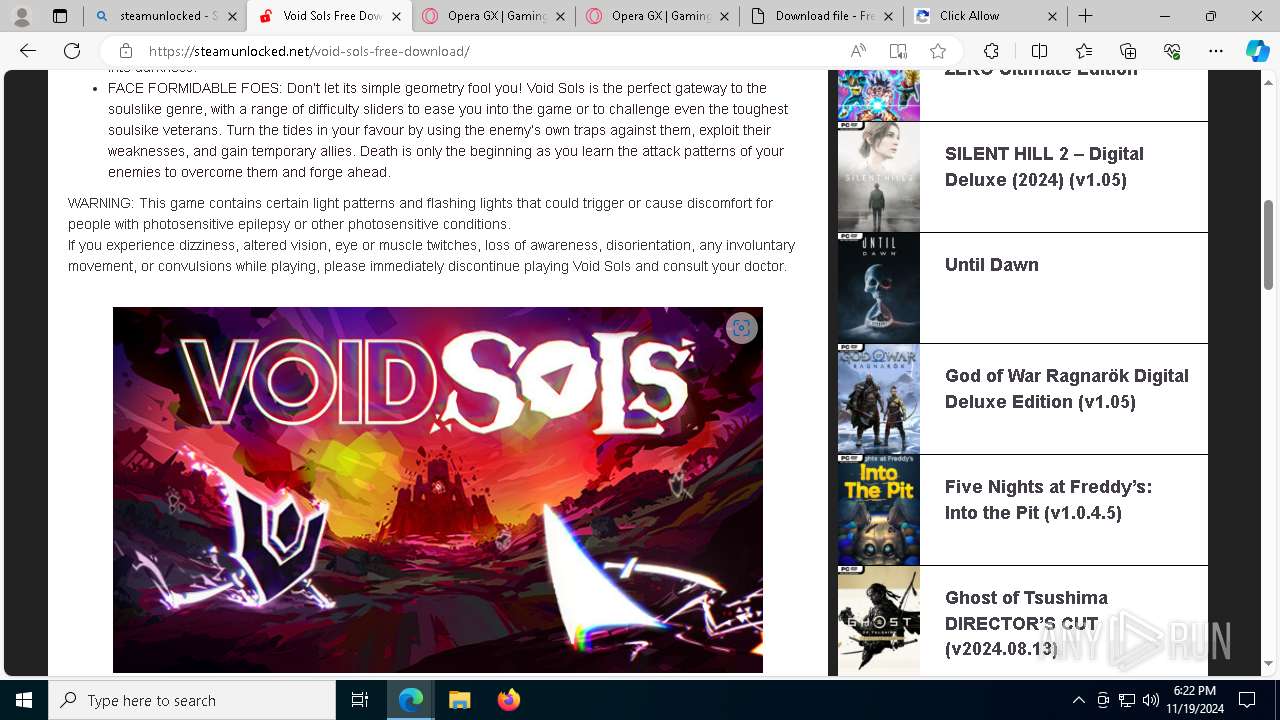Open the Extensions puzzle icon

(991, 51)
